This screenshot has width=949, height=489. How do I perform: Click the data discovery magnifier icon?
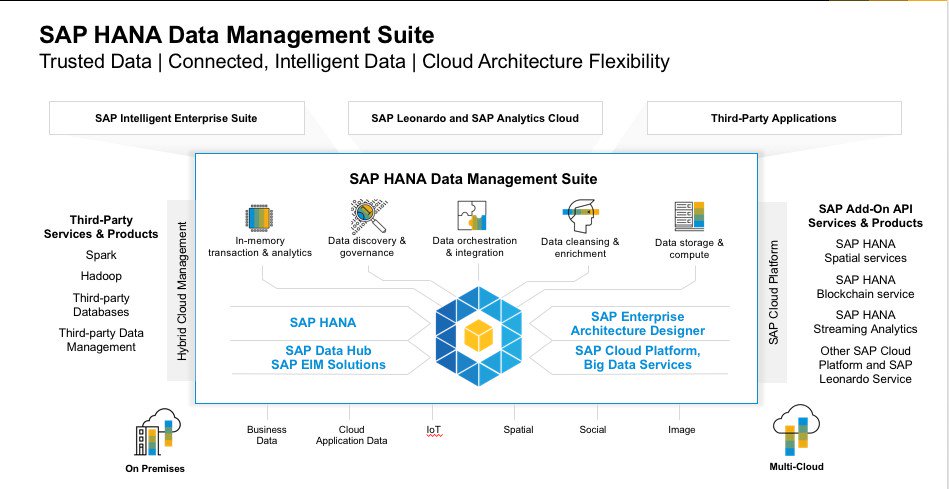[x=369, y=217]
